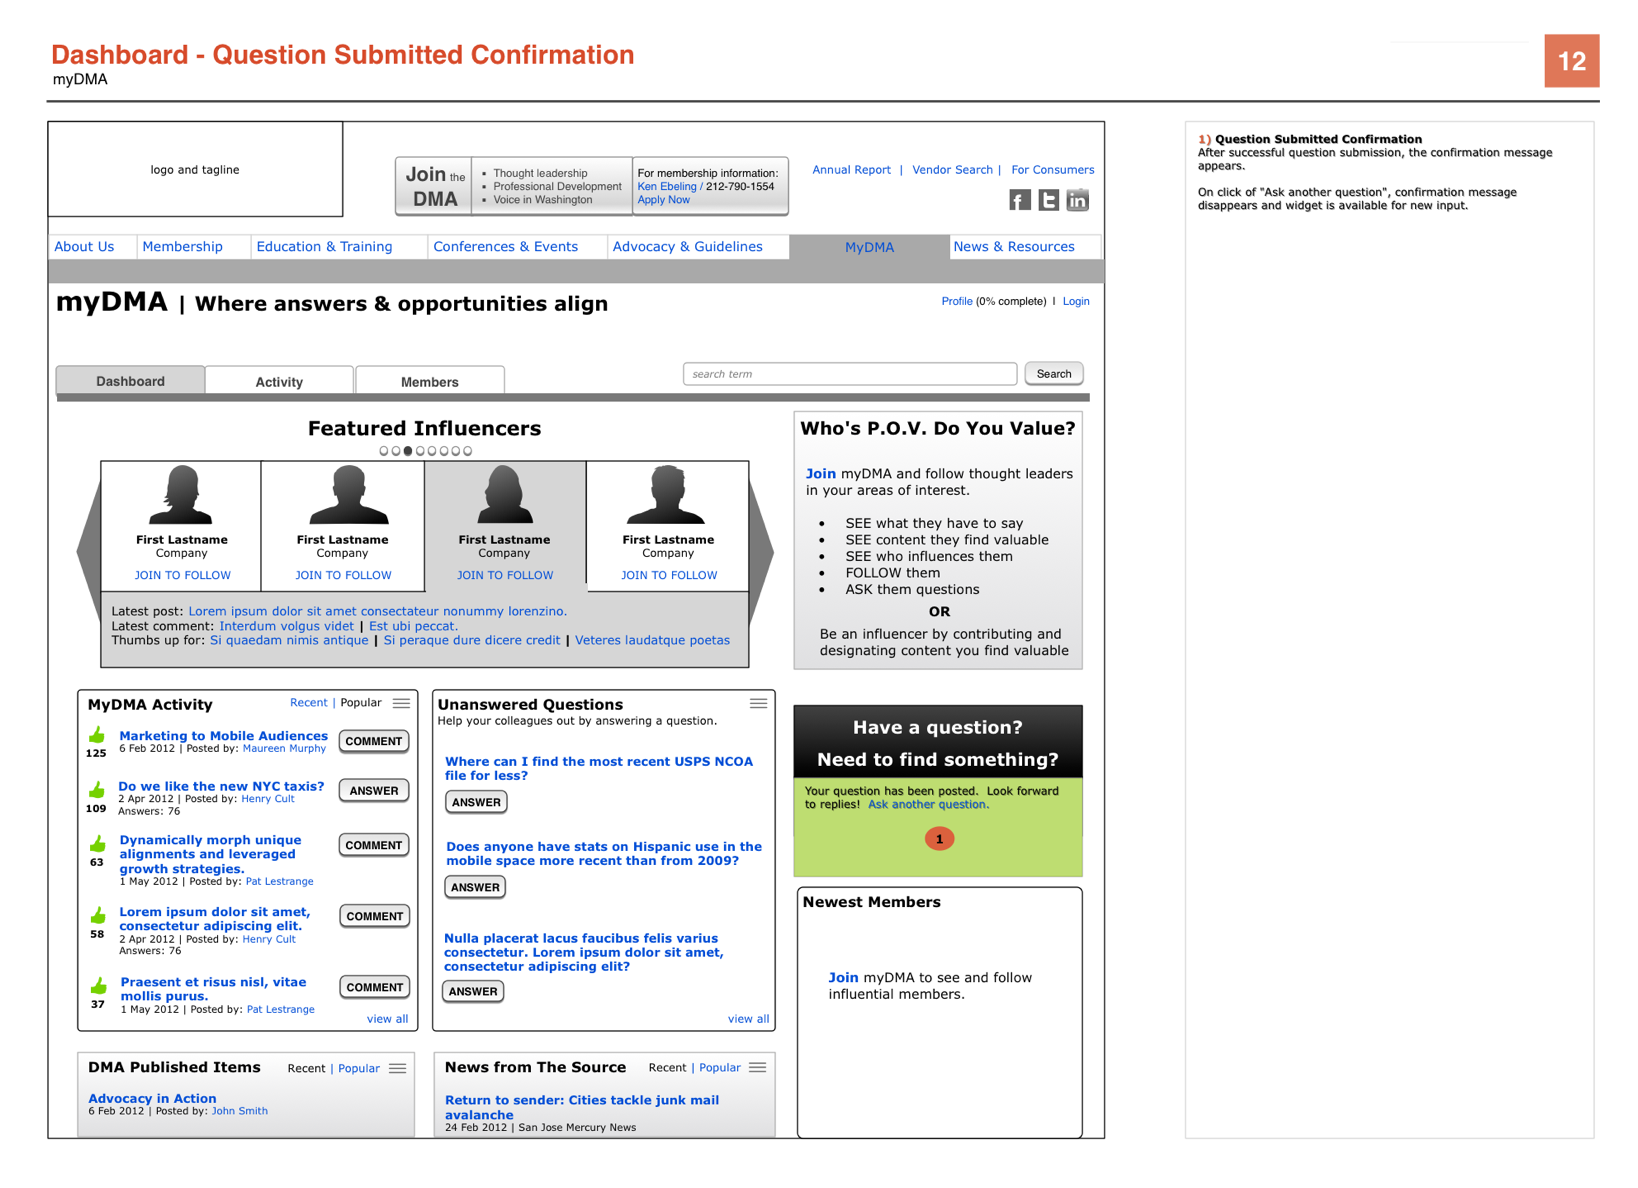Screen dimensions: 1638x1188
Task: Open latest post Lorem ipsum dolor link
Action: (x=377, y=611)
